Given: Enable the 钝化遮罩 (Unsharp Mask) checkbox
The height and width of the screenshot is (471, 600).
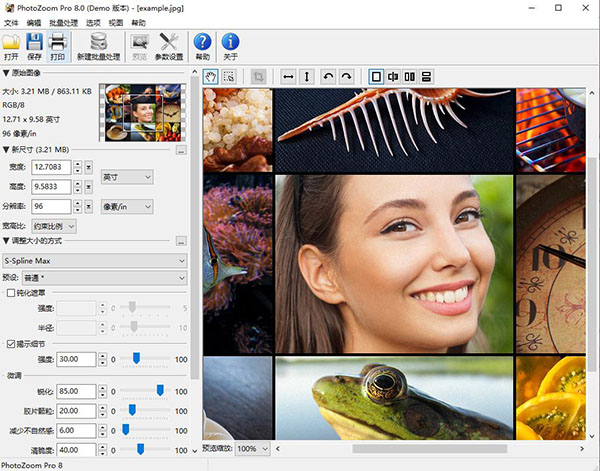Looking at the screenshot, I should click(x=11, y=293).
